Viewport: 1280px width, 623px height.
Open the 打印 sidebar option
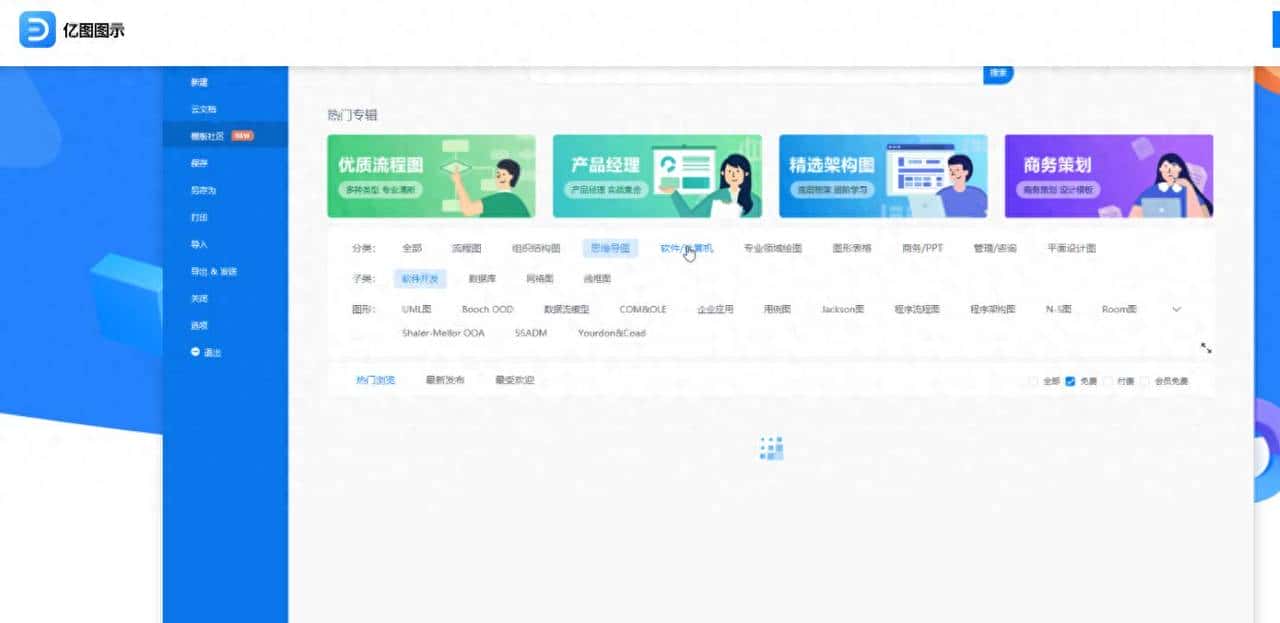point(200,216)
